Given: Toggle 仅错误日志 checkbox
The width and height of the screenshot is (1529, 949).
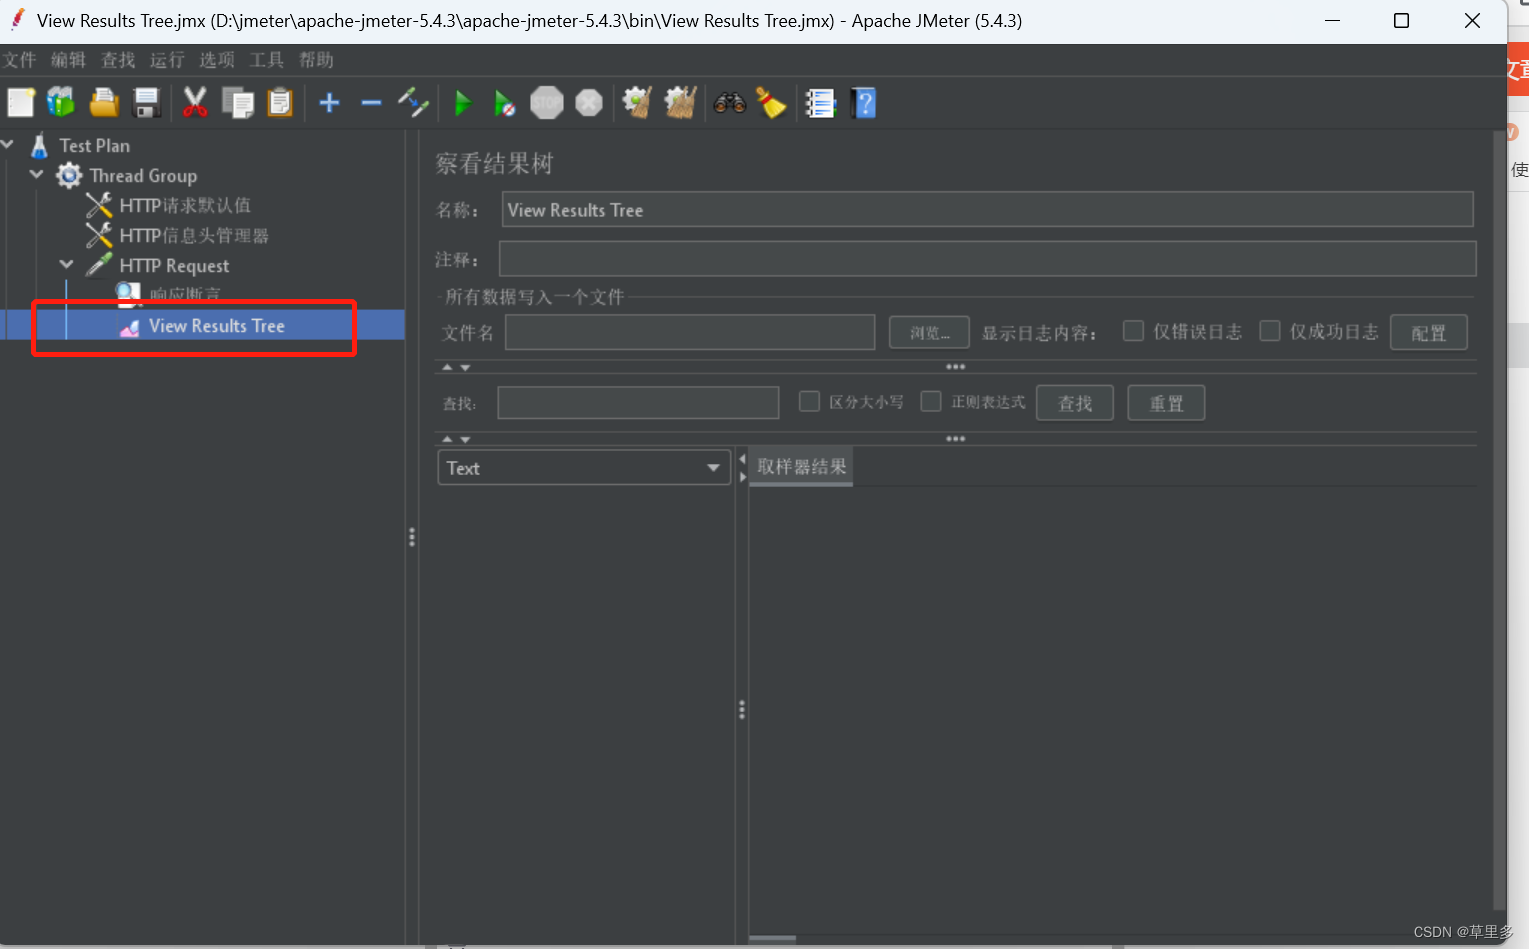Looking at the screenshot, I should pyautogui.click(x=1133, y=331).
